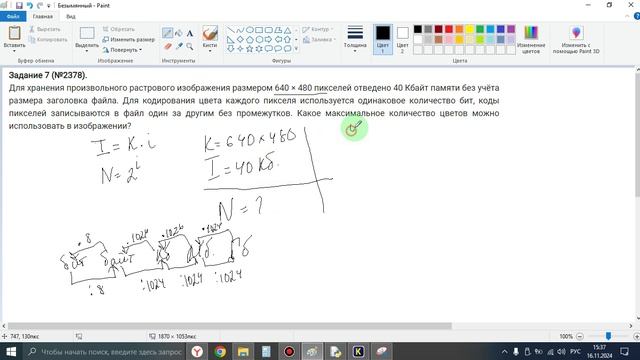Image resolution: width=640 pixels, height=360 pixels.
Task: Click the horizontal scrollbar thumb
Action: coord(230,326)
